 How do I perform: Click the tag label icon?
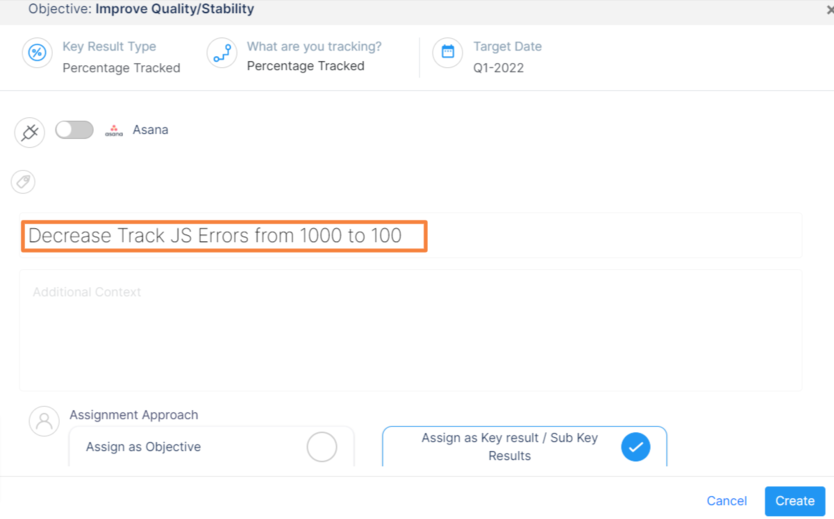(23, 182)
